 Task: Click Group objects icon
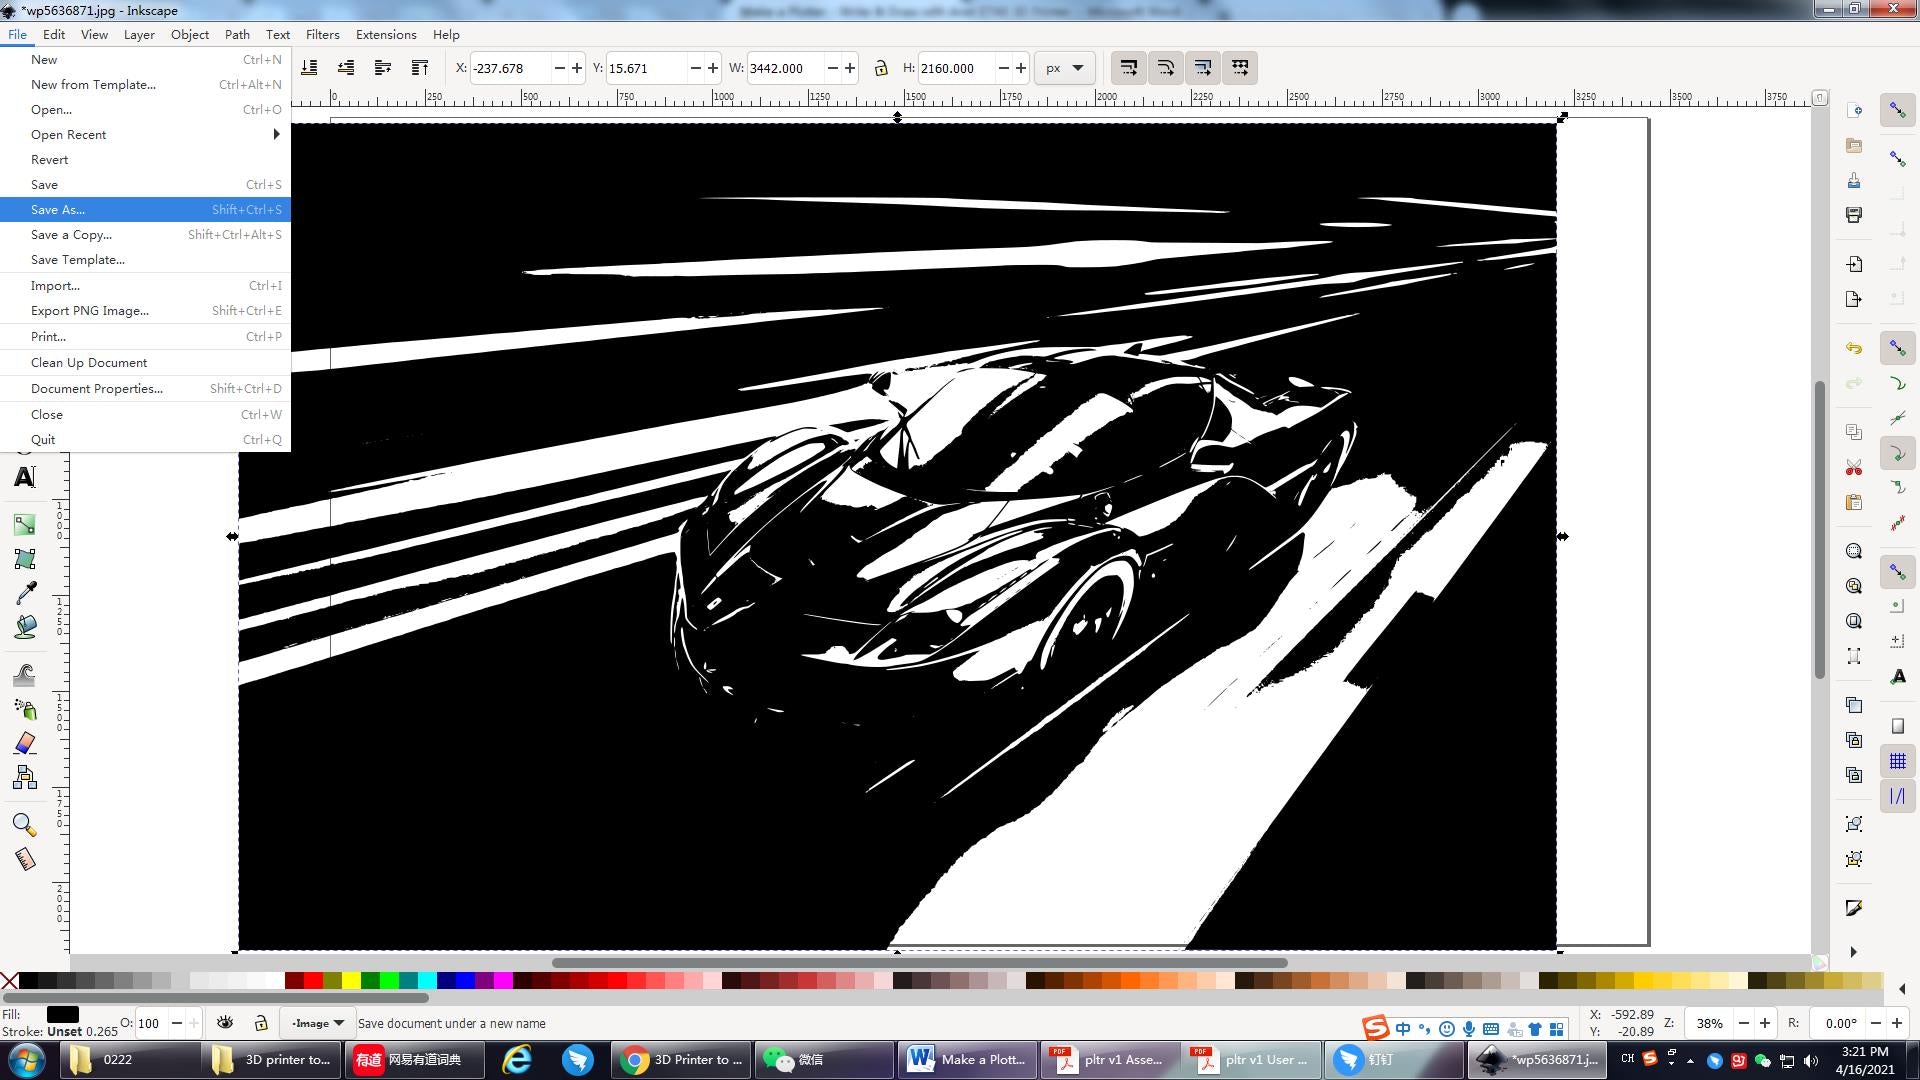coord(1854,824)
